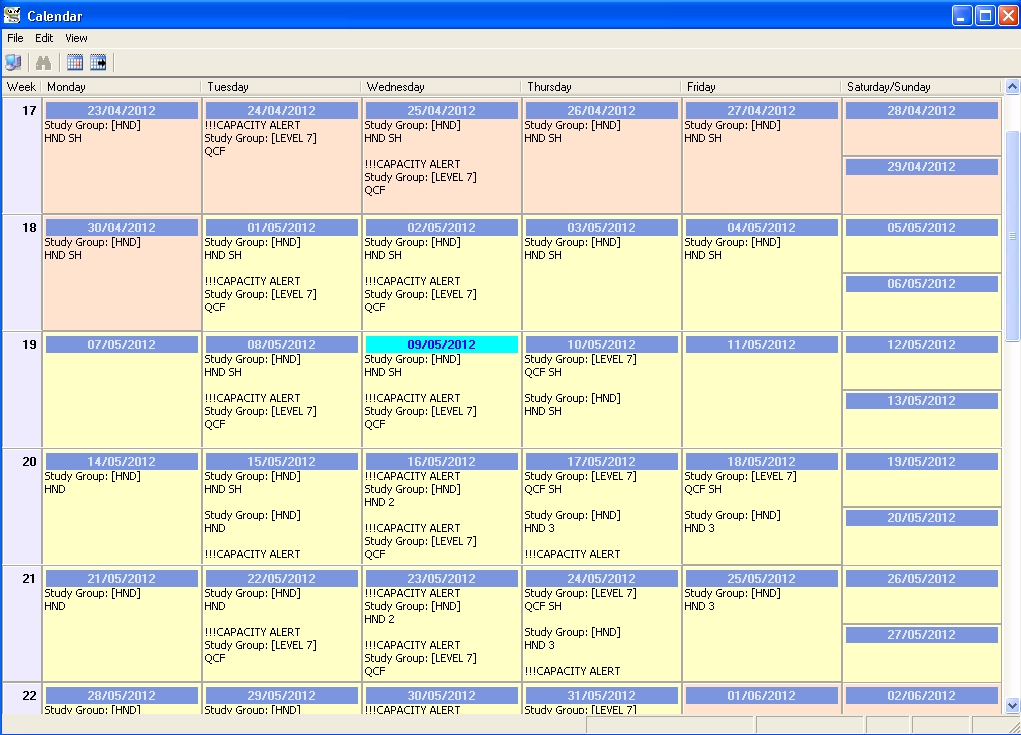This screenshot has height=735, width=1021.
Task: Select the date header 18/05/2012
Action: point(761,462)
